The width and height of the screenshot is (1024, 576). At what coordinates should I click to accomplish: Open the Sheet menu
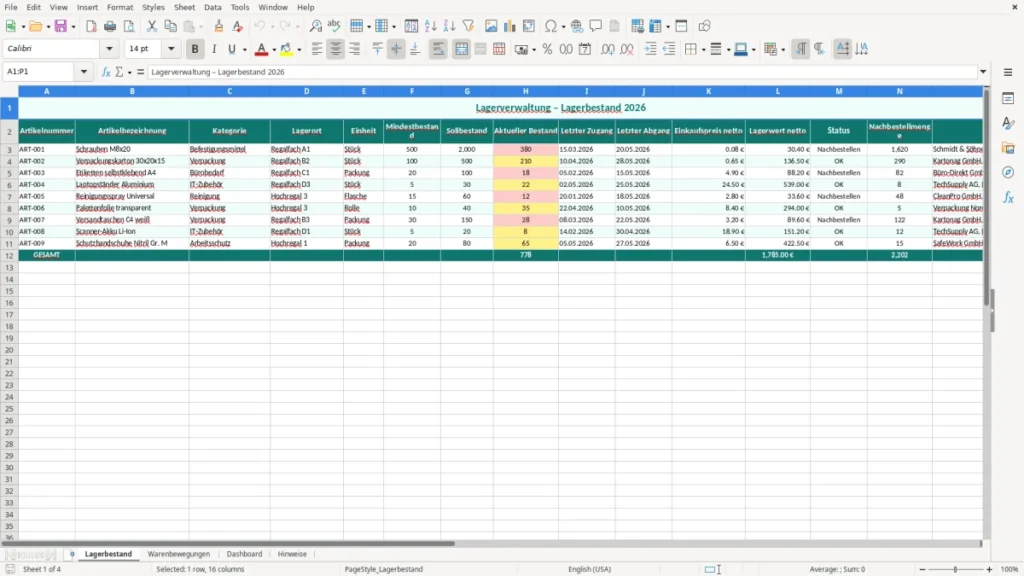[184, 7]
